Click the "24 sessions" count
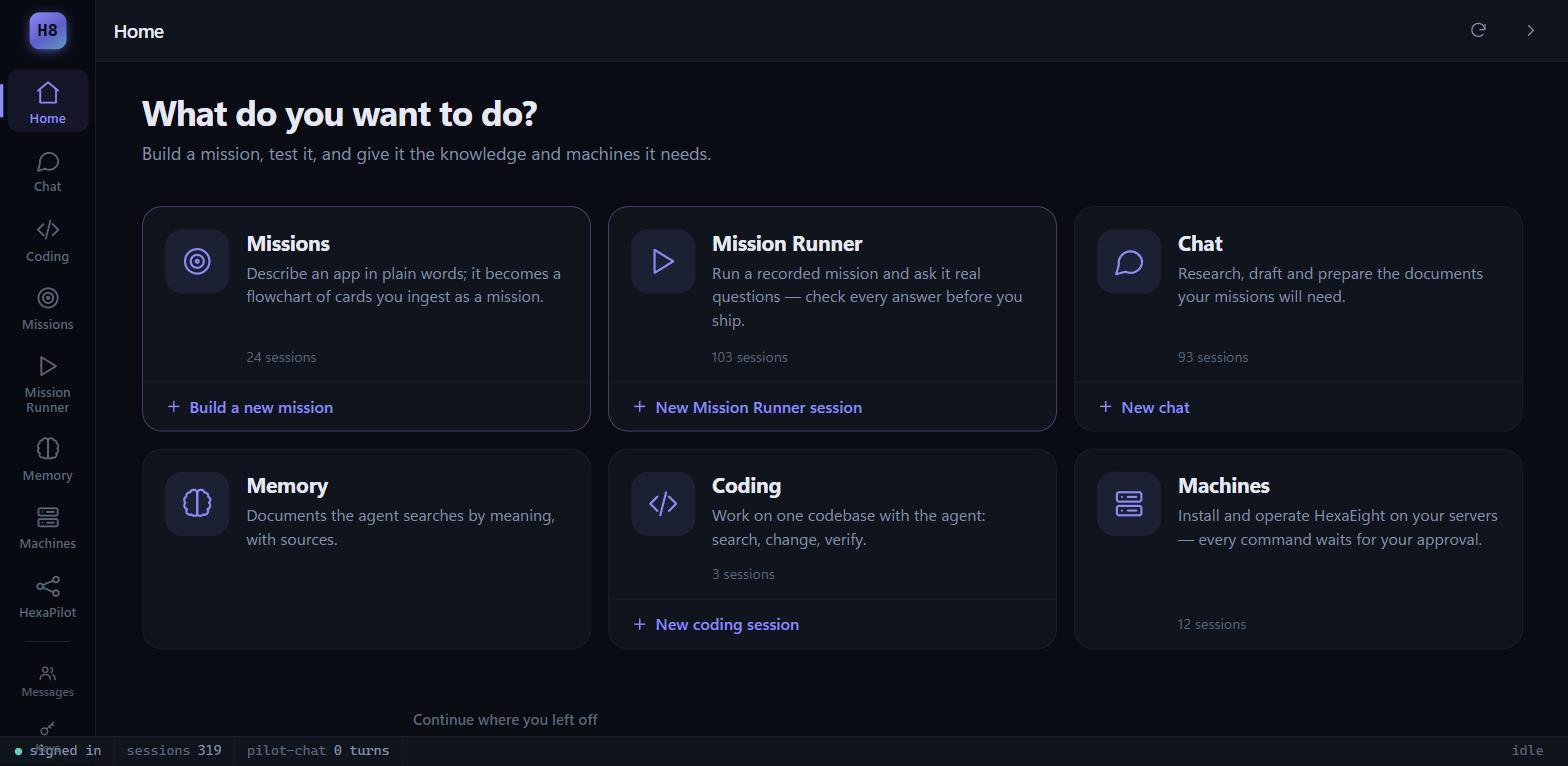Image resolution: width=1568 pixels, height=766 pixels. click(x=281, y=357)
